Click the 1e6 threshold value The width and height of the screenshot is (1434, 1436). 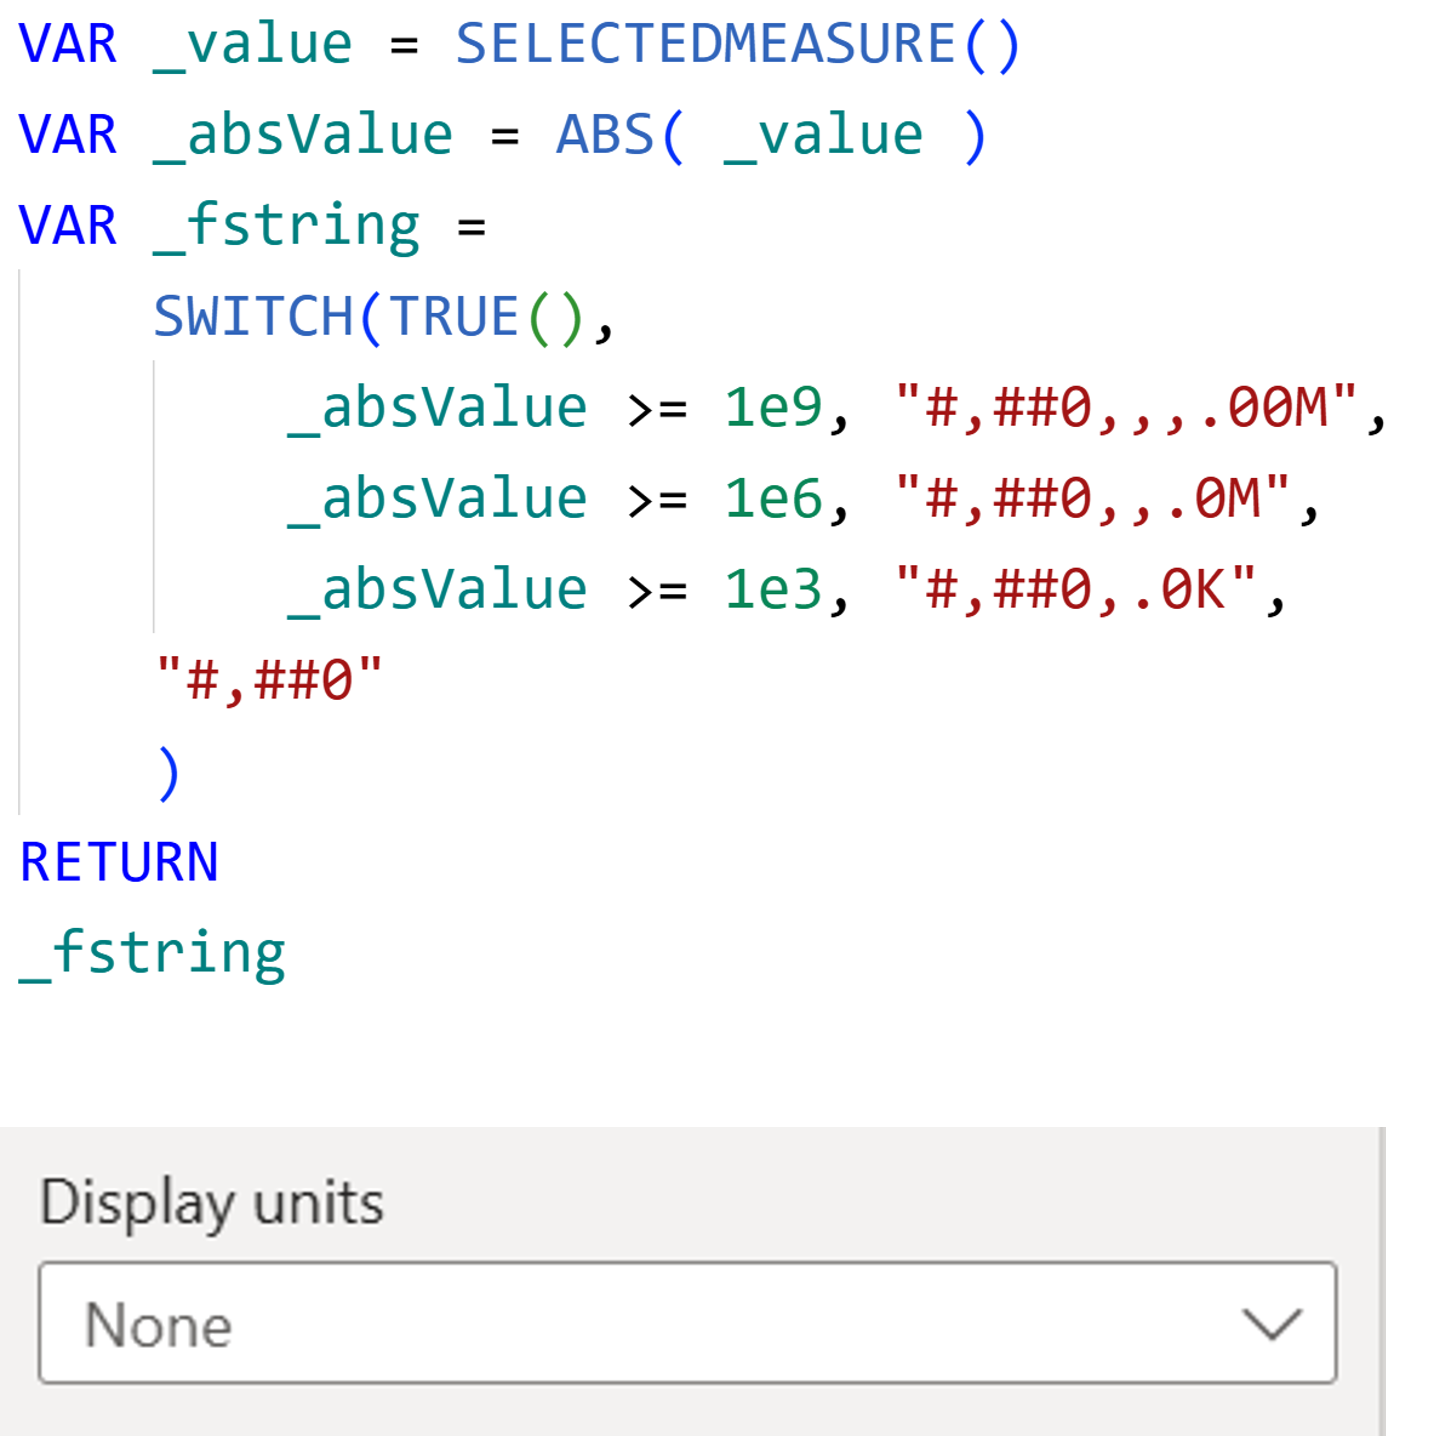[x=773, y=499]
